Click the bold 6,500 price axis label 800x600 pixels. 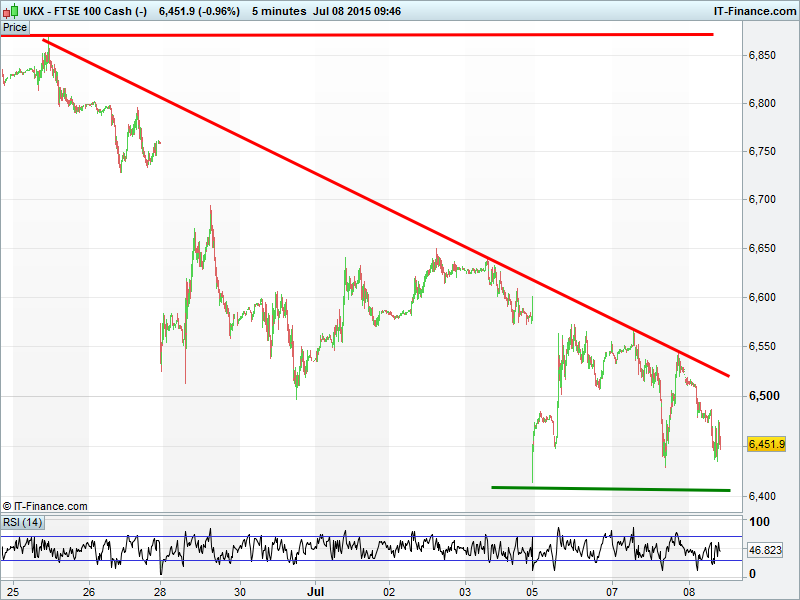(x=764, y=395)
